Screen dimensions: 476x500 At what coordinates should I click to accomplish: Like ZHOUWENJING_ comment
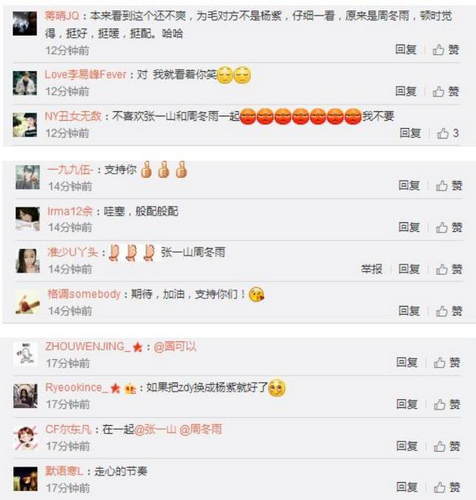[x=447, y=362]
